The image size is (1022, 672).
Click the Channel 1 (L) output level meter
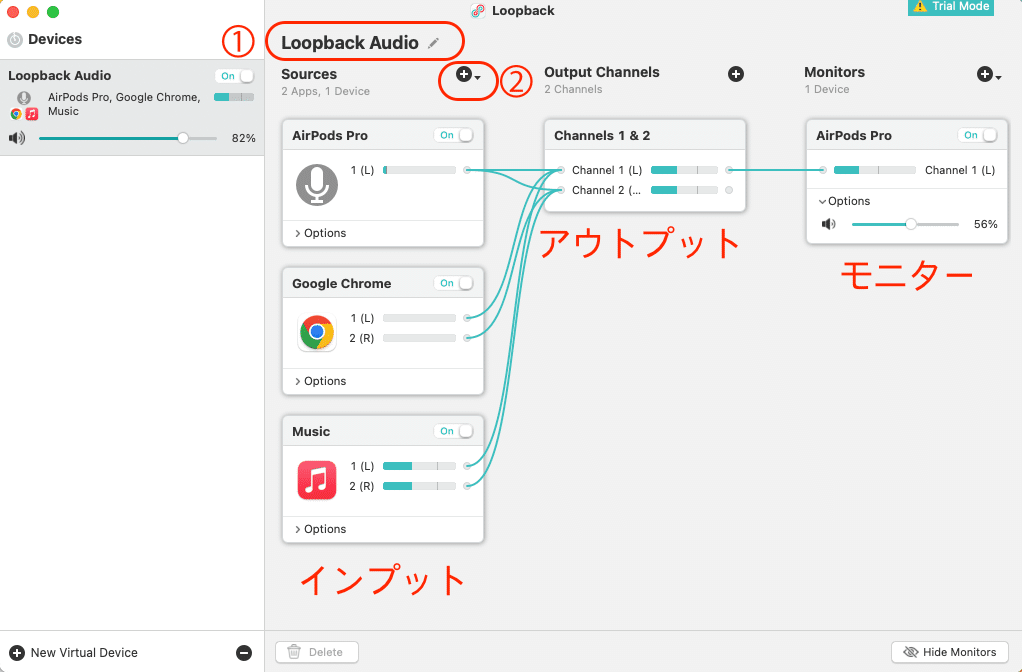684,170
